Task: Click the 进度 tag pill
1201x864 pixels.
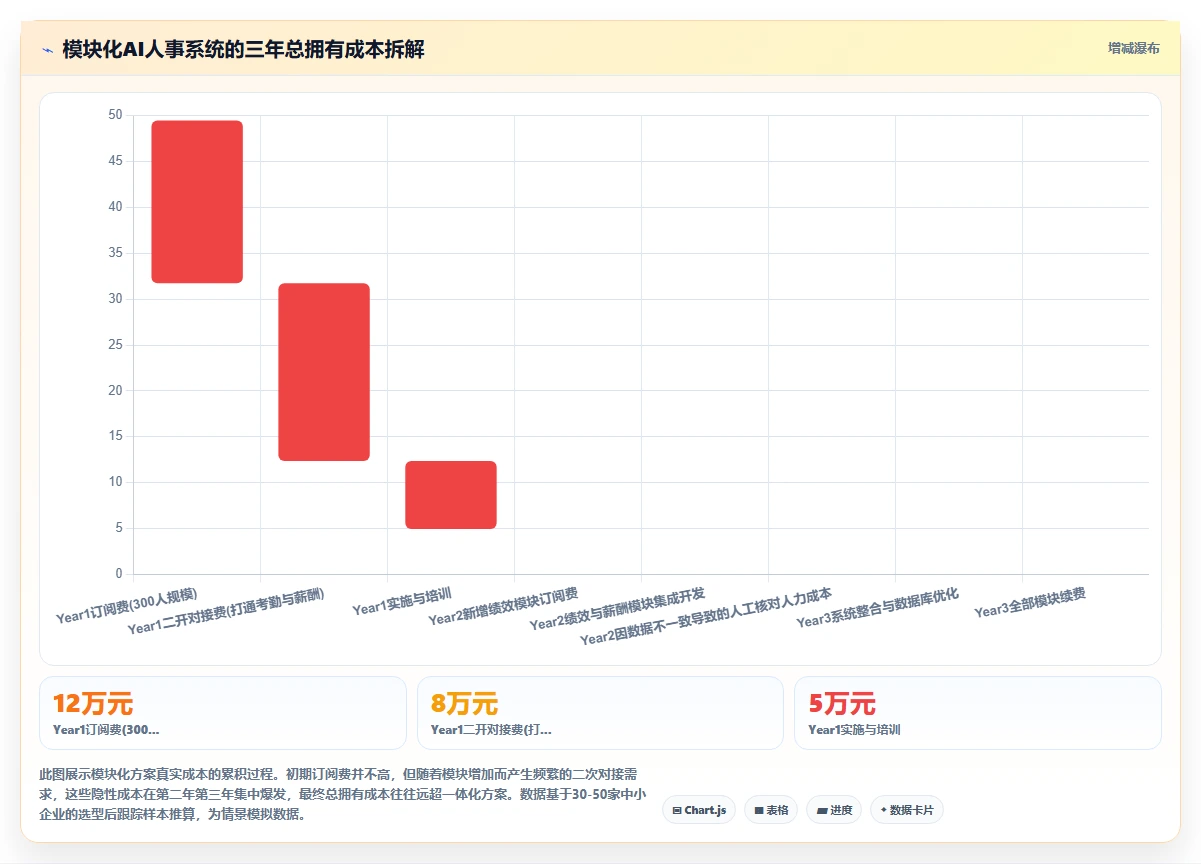Action: [x=834, y=810]
